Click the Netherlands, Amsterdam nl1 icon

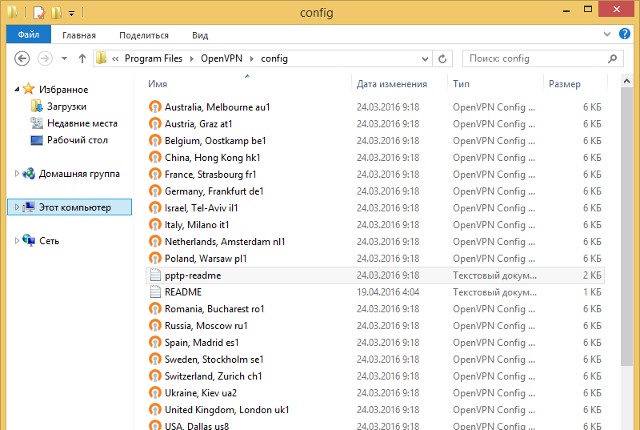[155, 242]
